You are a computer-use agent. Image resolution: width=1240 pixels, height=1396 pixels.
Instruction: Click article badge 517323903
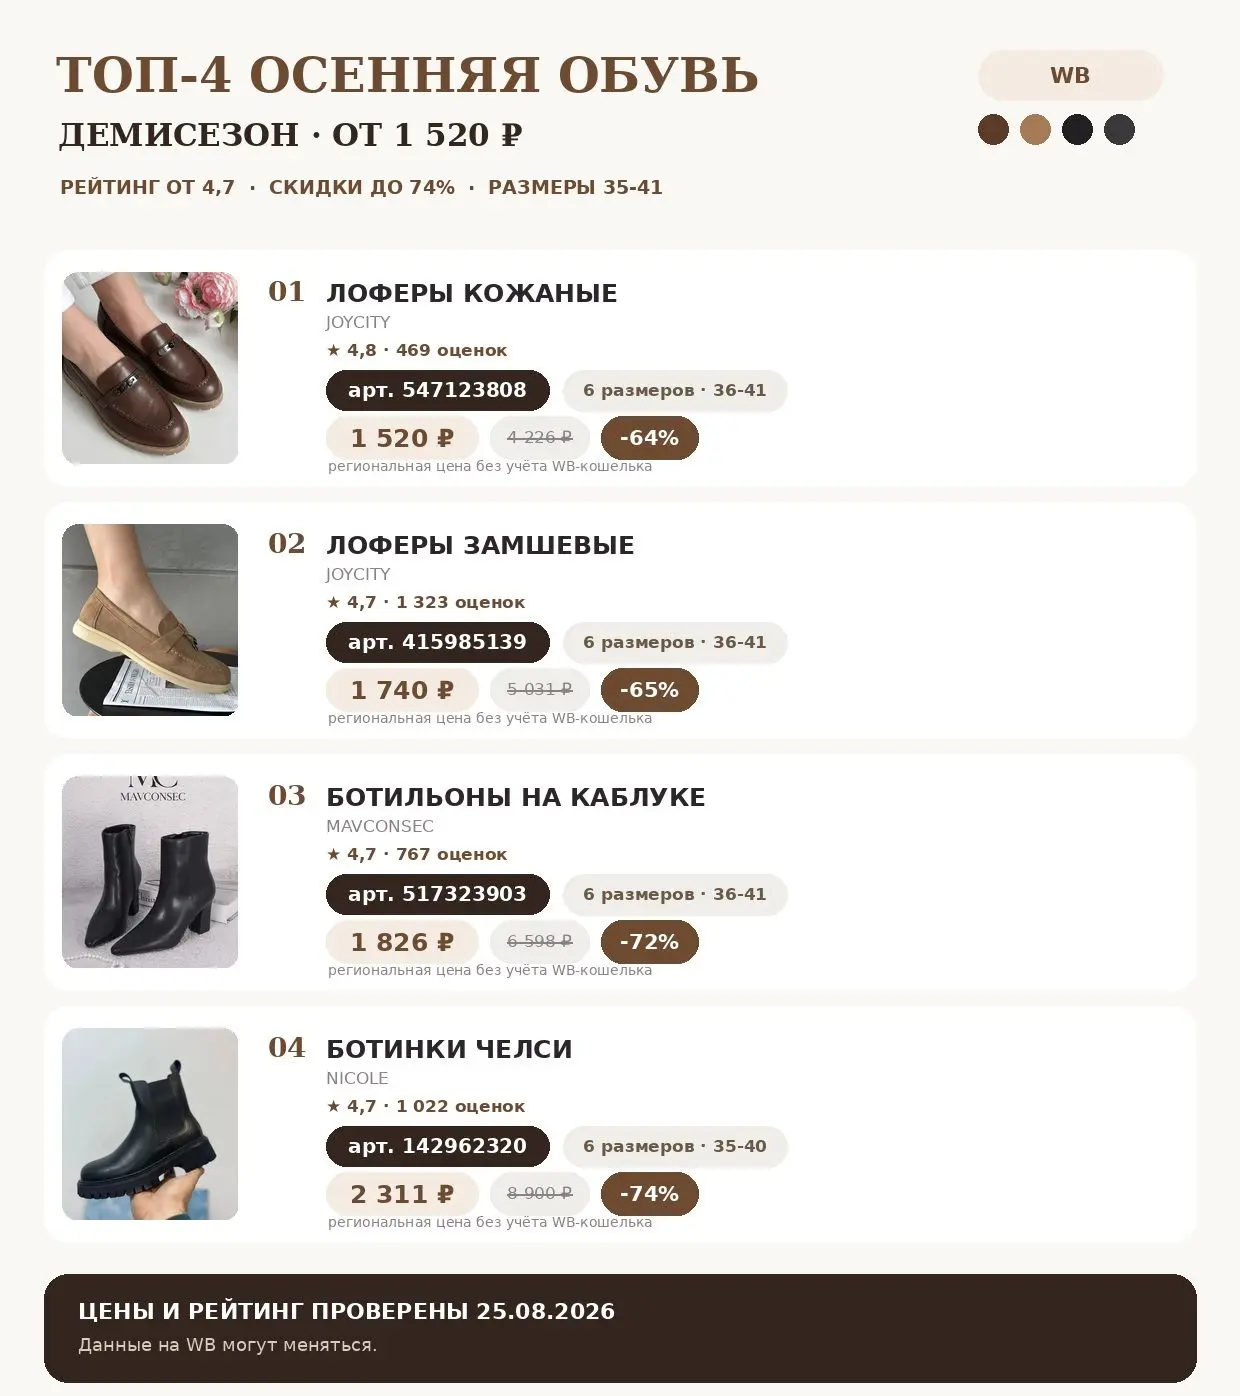pos(438,894)
